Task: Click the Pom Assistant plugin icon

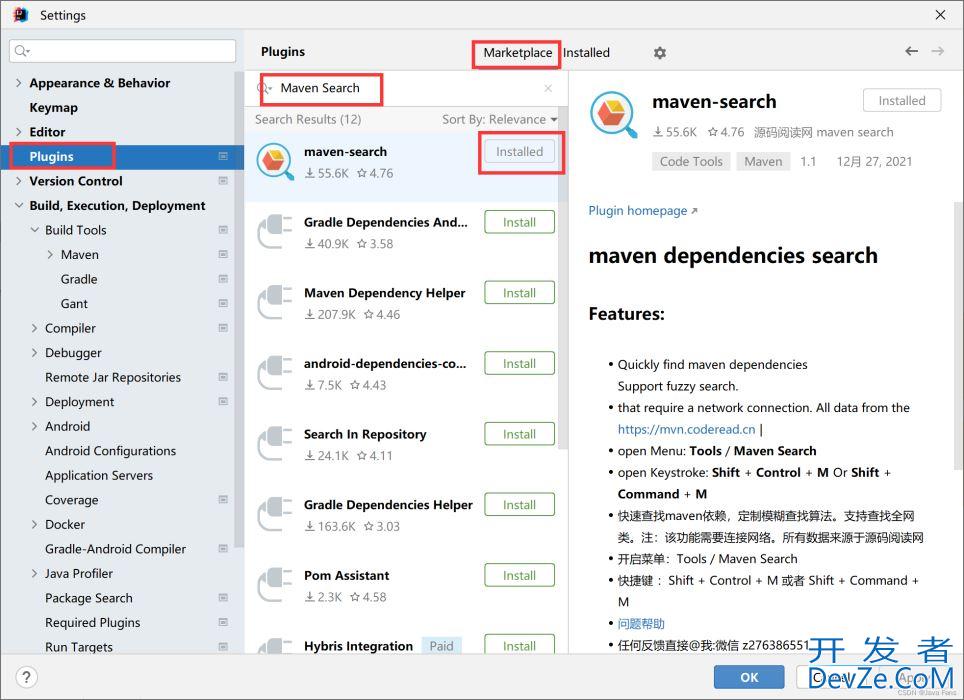Action: 275,585
